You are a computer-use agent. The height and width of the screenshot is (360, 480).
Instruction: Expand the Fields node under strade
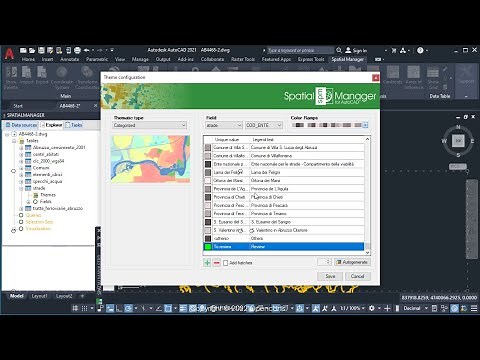click(x=28, y=202)
